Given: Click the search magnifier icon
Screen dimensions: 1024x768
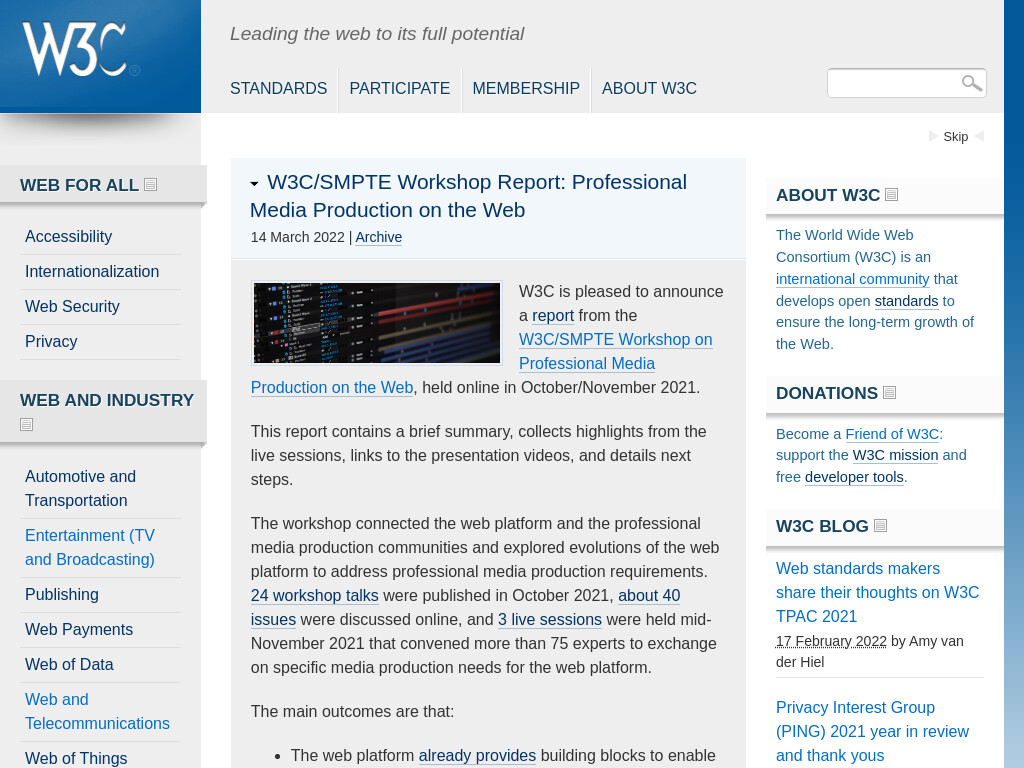Looking at the screenshot, I should 971,83.
